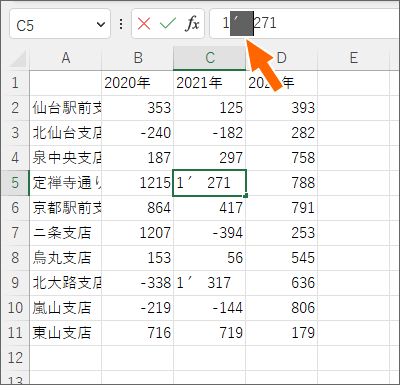The width and height of the screenshot is (400, 385).
Task: Click the cell with value -394
Action: [210, 233]
